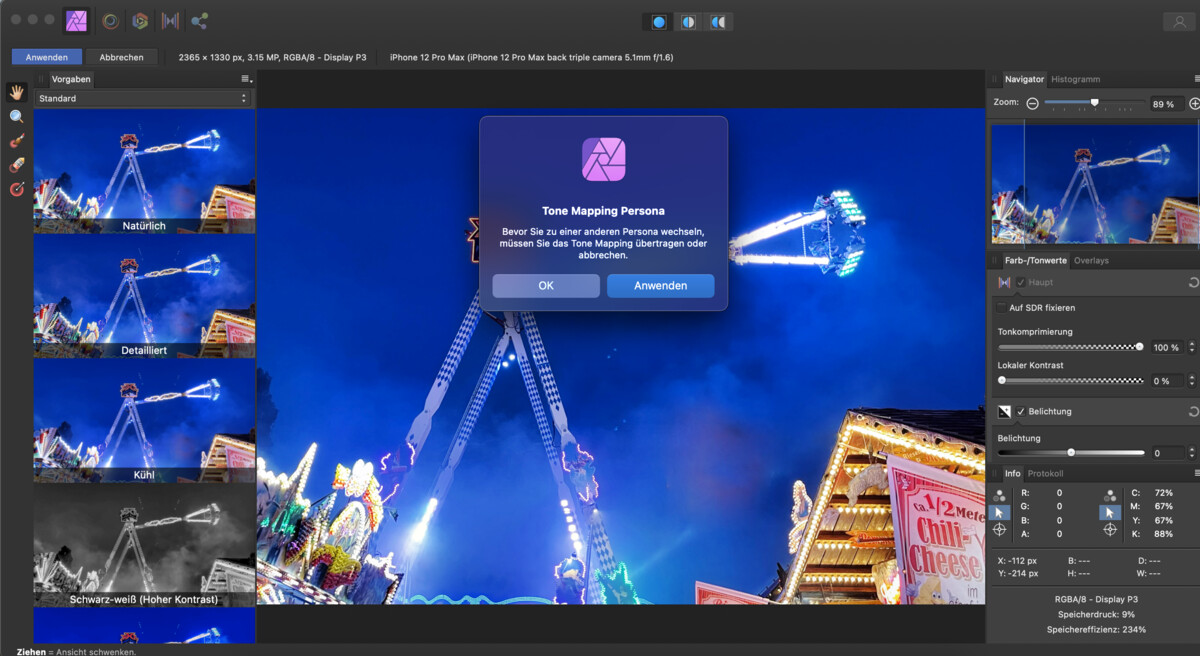Toggle the Belichtung adjustment checkbox

[1023, 411]
